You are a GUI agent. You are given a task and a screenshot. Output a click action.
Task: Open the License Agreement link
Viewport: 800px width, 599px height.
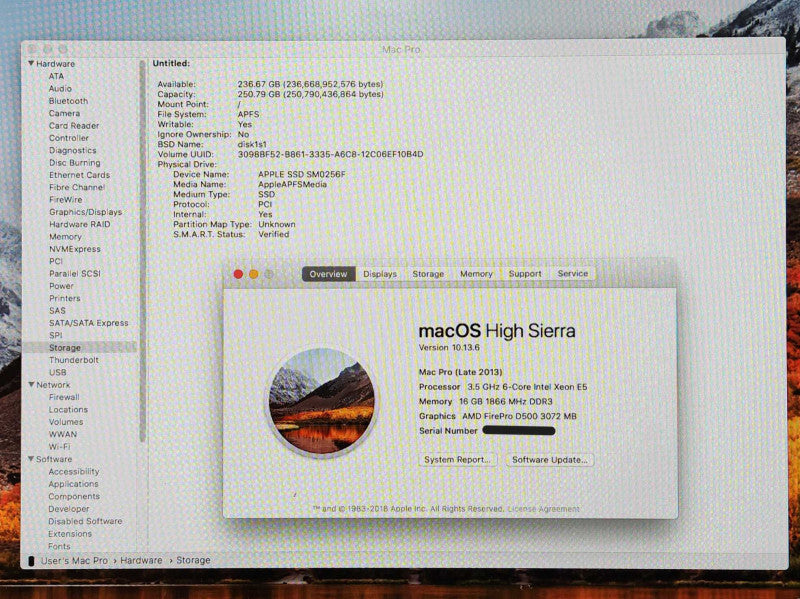[x=543, y=509]
